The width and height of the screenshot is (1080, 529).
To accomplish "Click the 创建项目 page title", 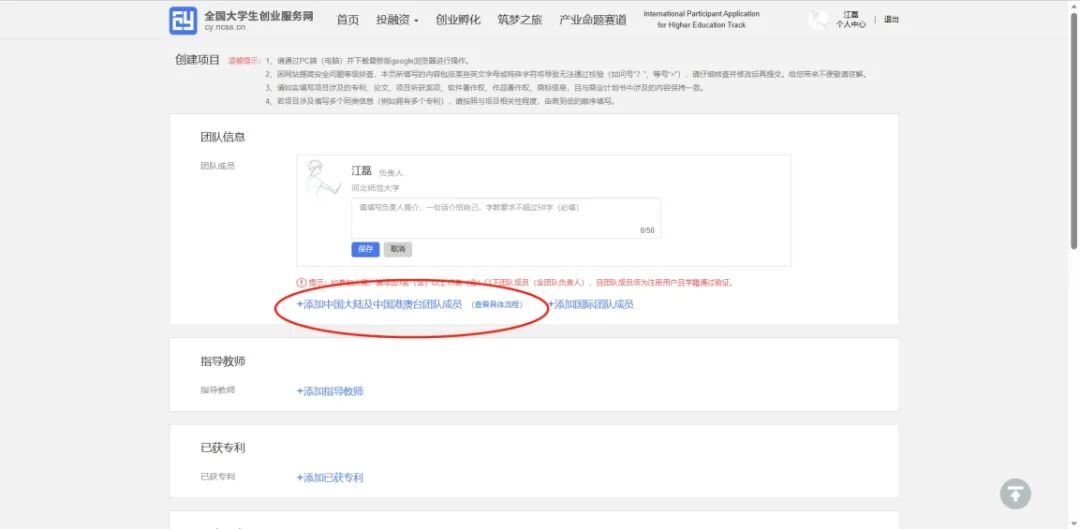I will [197, 60].
